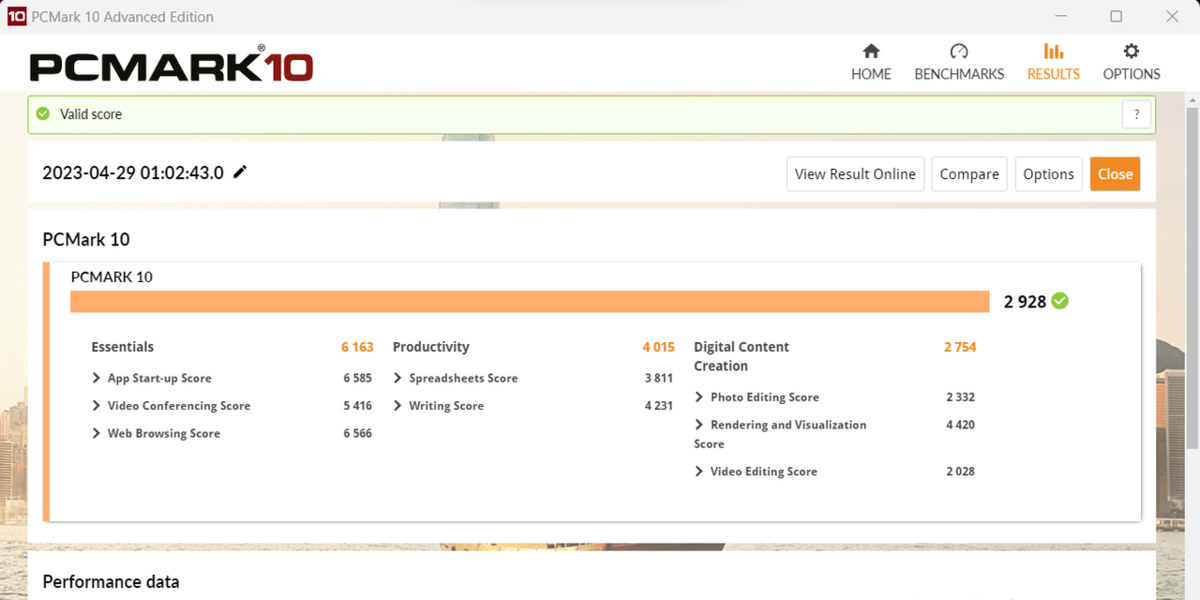This screenshot has height=600, width=1200.
Task: Expand the Writing Score row
Action: (x=439, y=406)
